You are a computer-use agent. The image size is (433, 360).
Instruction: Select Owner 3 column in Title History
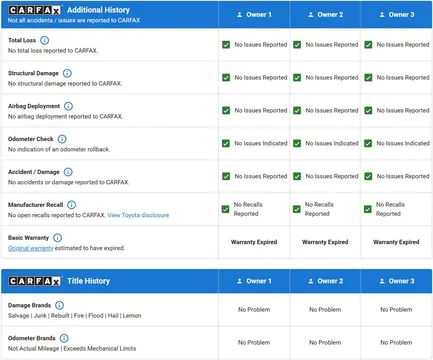(396, 281)
